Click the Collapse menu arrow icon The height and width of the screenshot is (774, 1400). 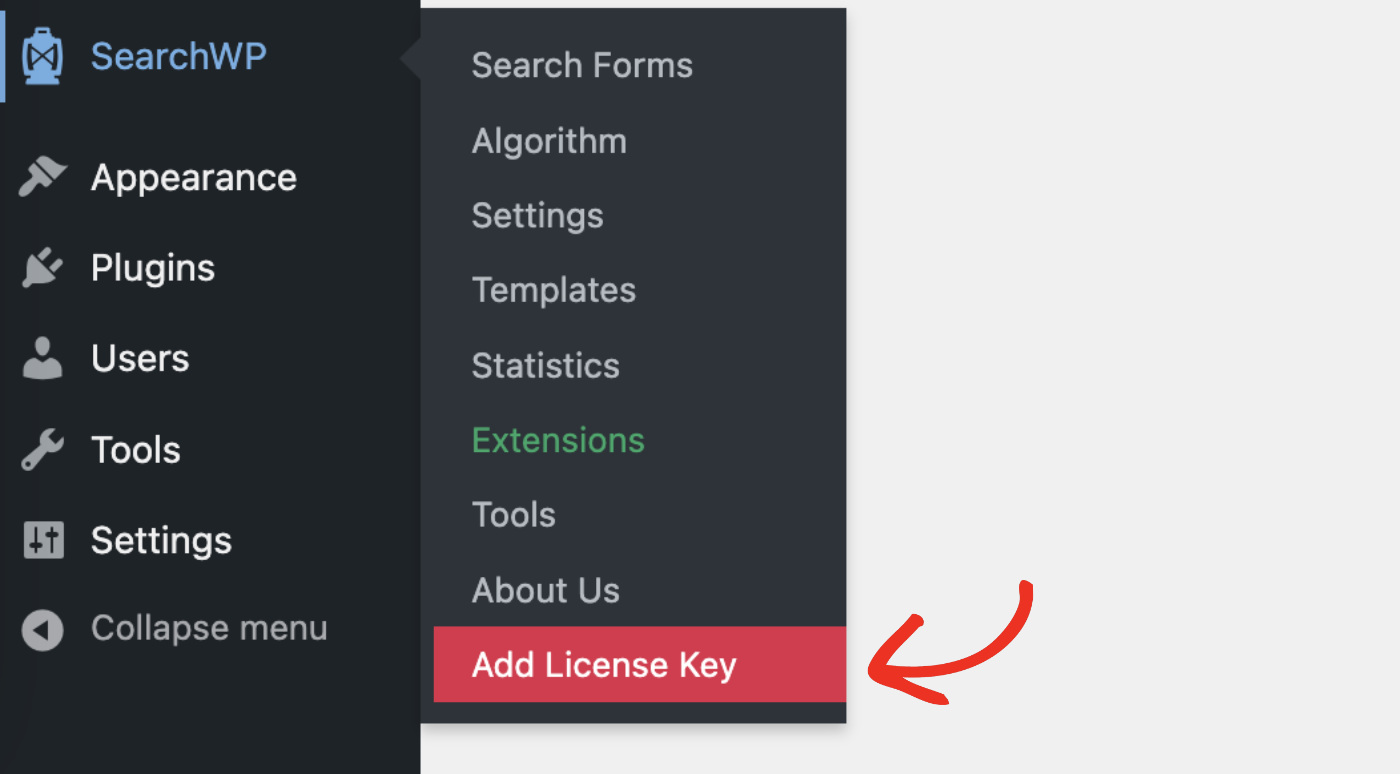click(x=42, y=629)
